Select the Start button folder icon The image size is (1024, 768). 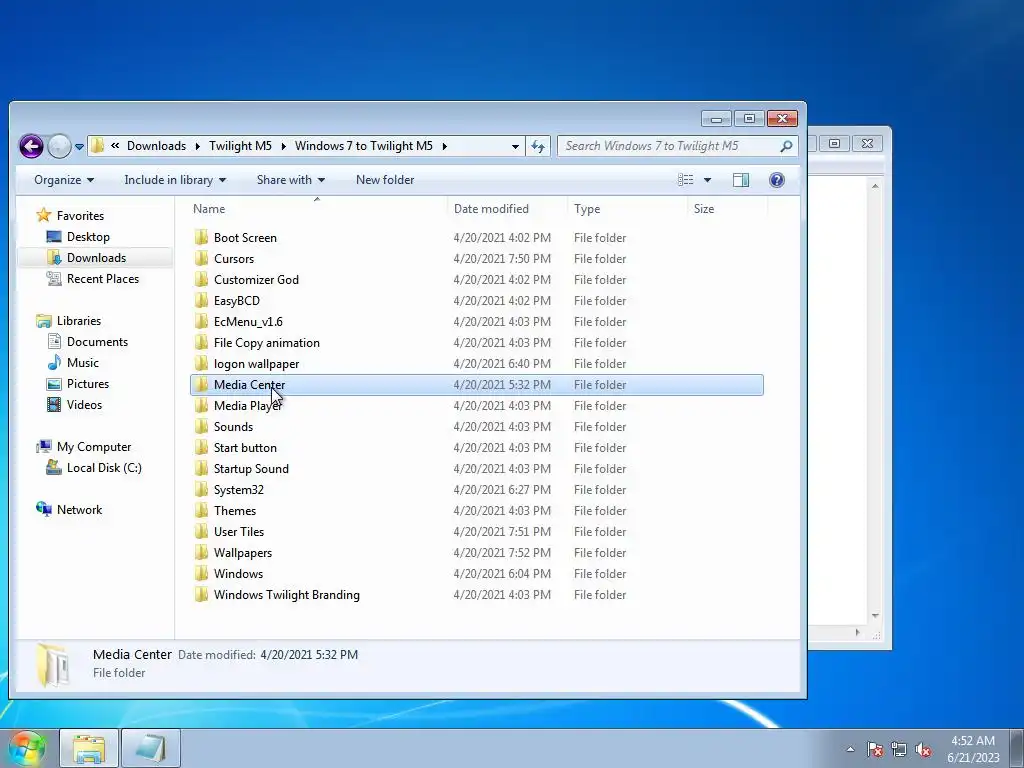(201, 447)
